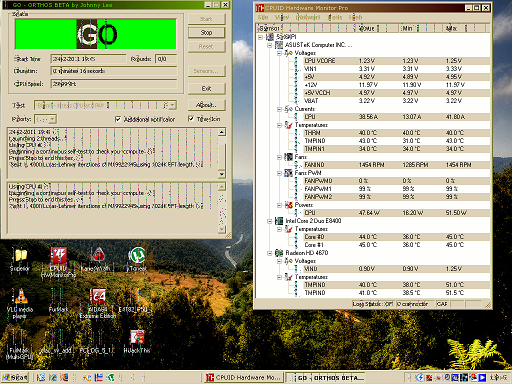Click the ASUSTeK Temperatures thermometer icon
Viewport: 512px width, 384px height.
click(x=289, y=125)
